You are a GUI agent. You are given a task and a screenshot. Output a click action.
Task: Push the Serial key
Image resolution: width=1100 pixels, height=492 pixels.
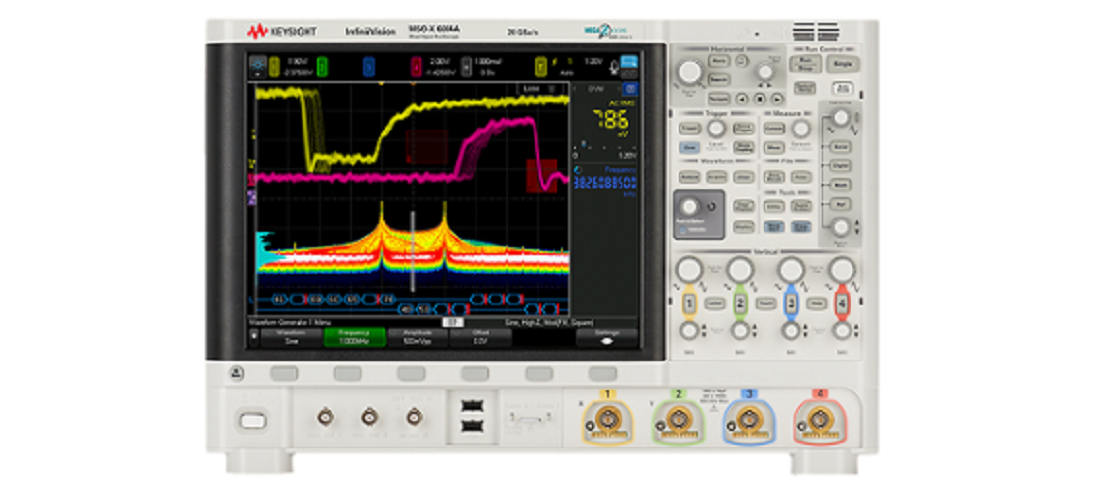point(840,147)
